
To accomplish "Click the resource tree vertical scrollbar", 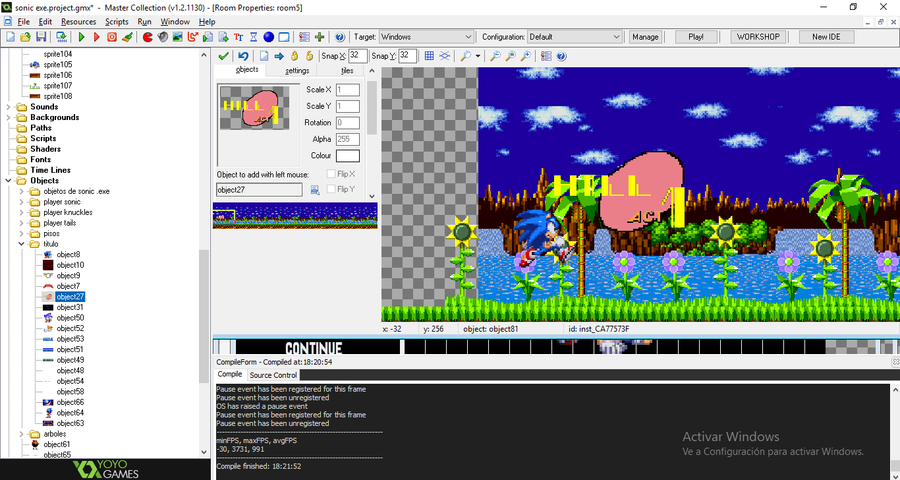I will click(204, 316).
